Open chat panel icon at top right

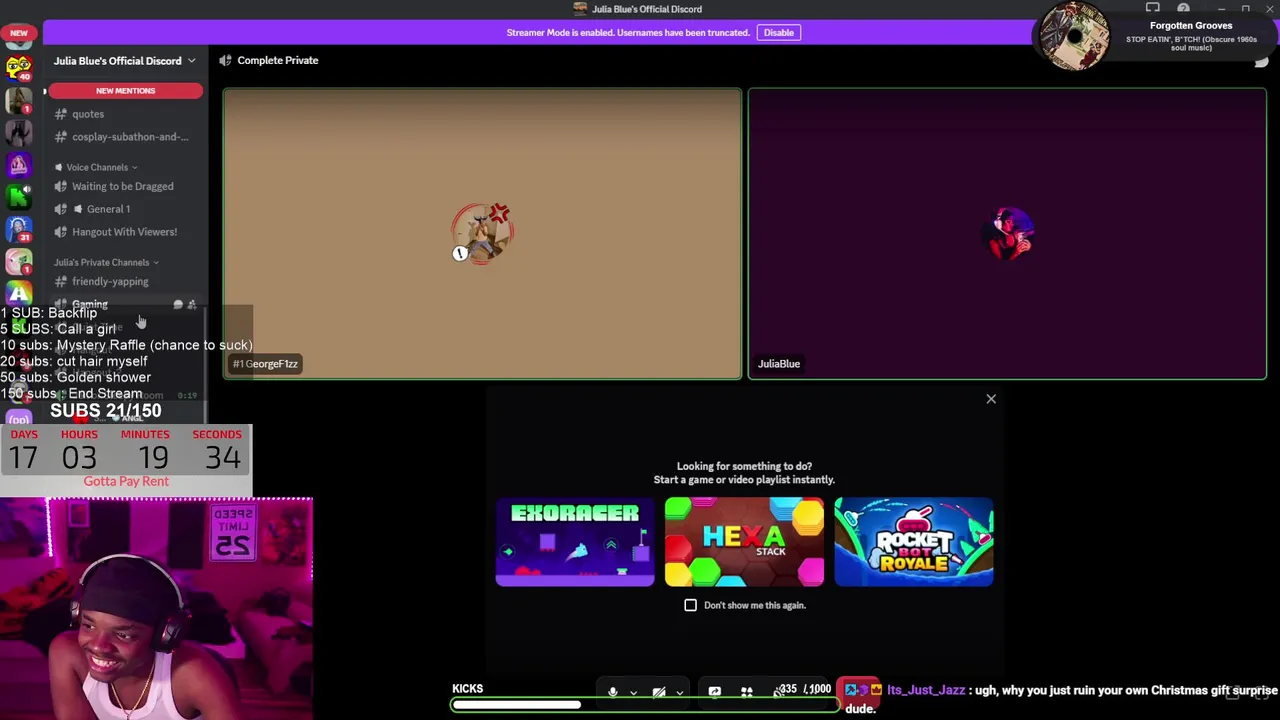point(1261,61)
